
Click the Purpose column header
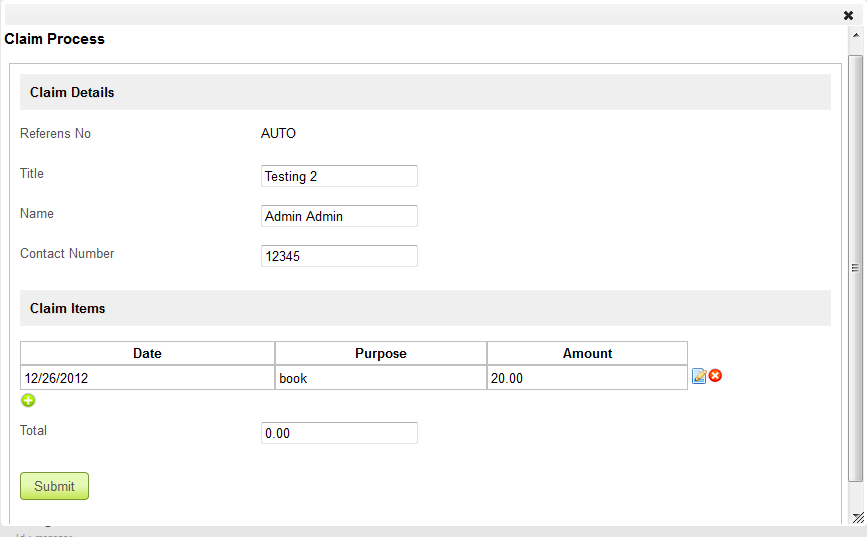[x=380, y=353]
